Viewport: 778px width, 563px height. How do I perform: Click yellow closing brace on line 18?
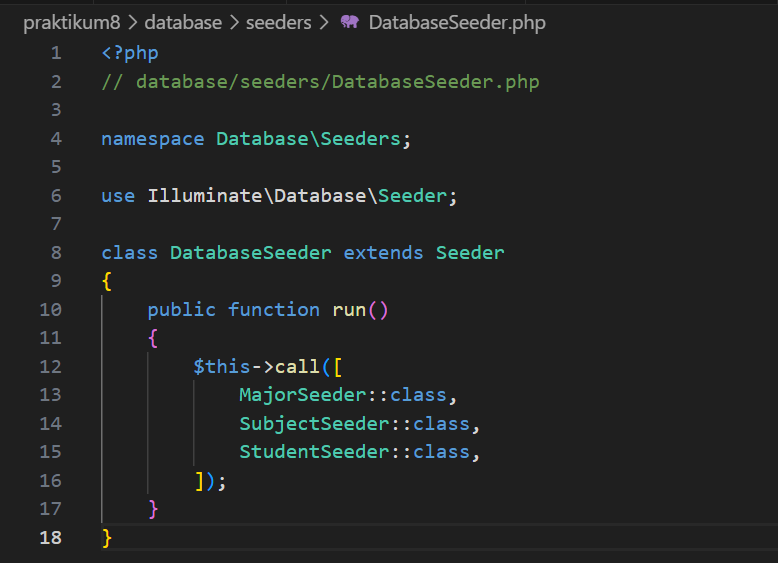click(107, 538)
